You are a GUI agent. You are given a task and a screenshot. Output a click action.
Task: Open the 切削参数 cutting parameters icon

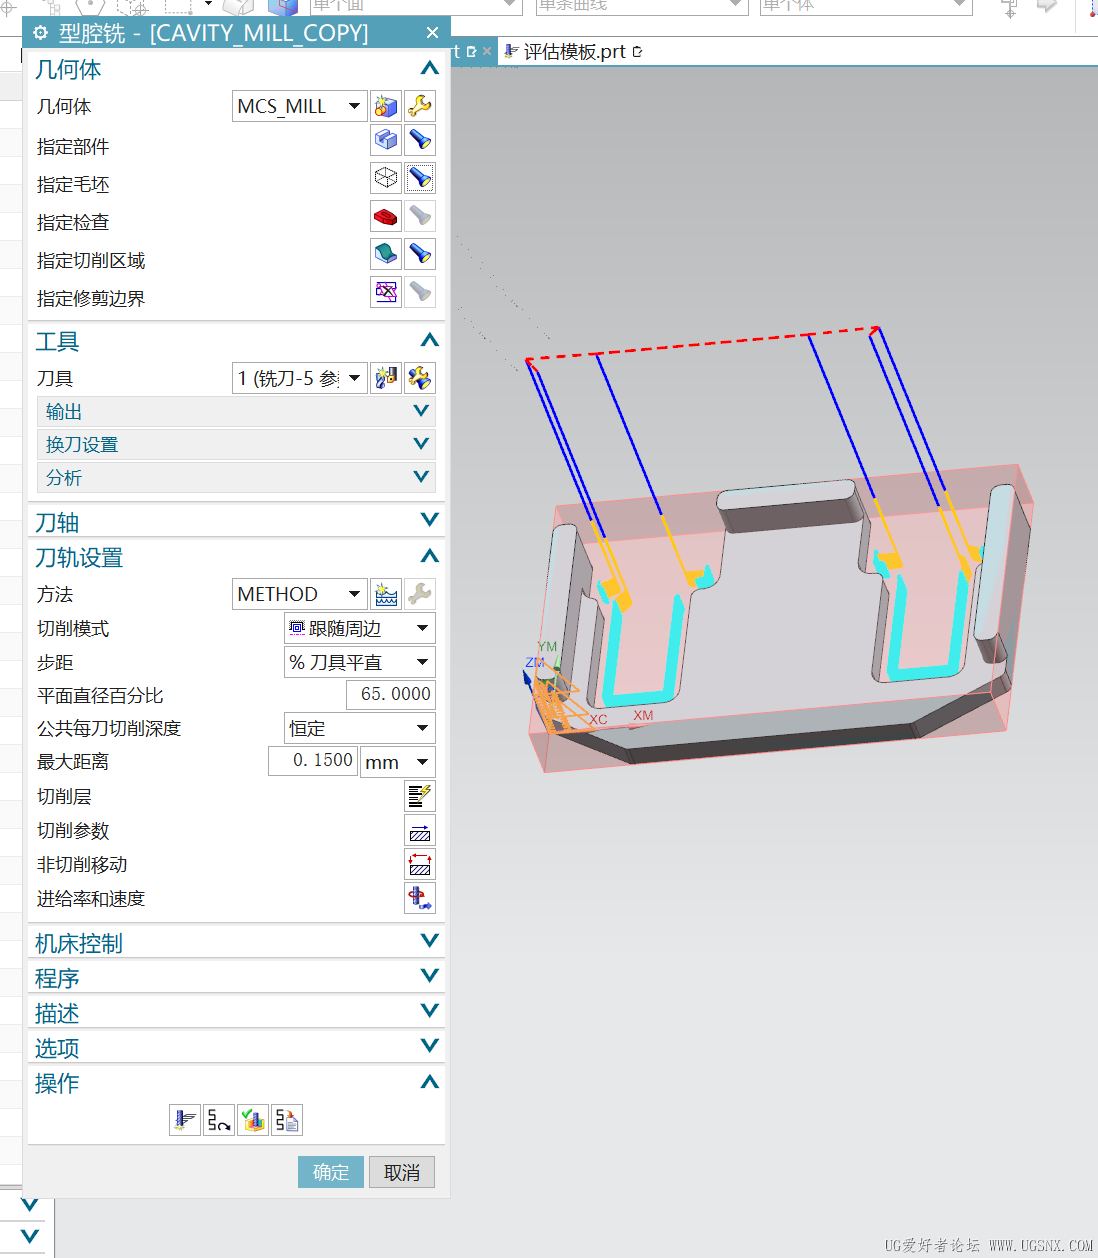tap(420, 830)
